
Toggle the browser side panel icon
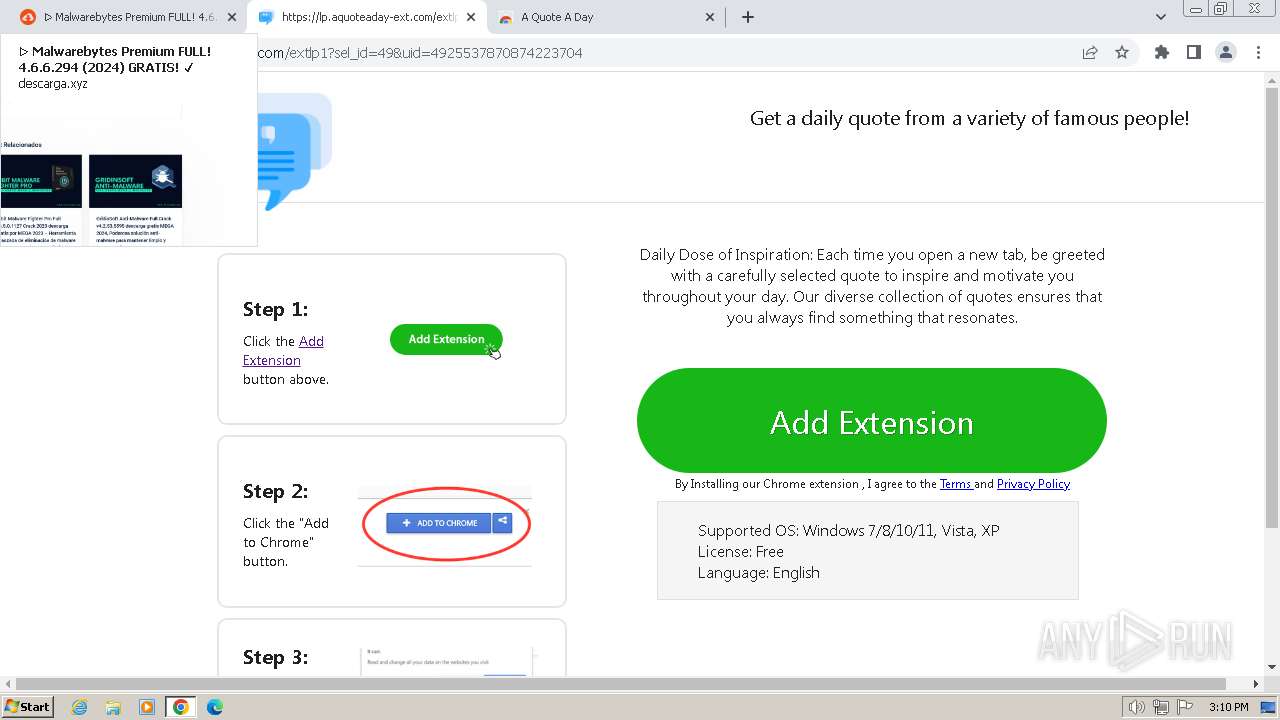[1193, 53]
